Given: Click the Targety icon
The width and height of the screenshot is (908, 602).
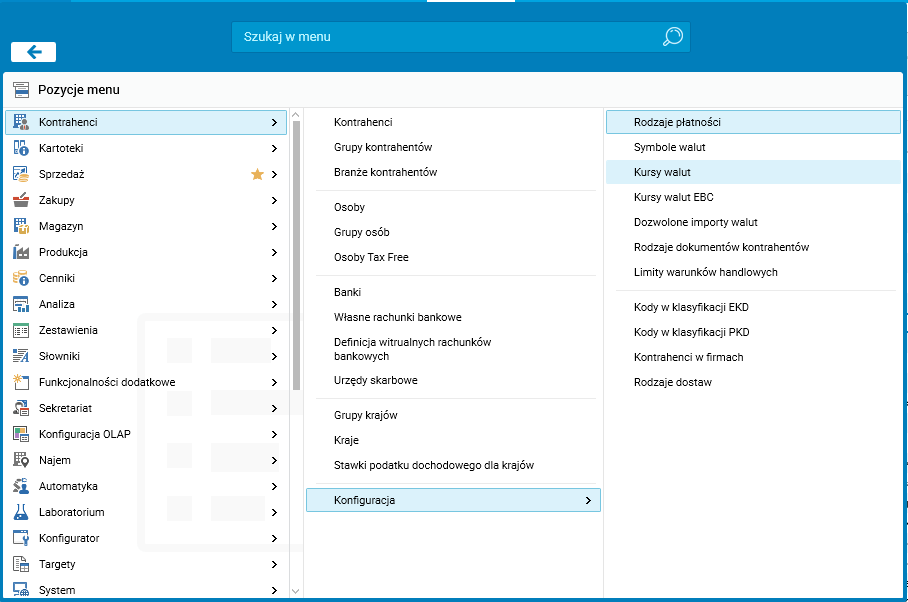Looking at the screenshot, I should 21,564.
